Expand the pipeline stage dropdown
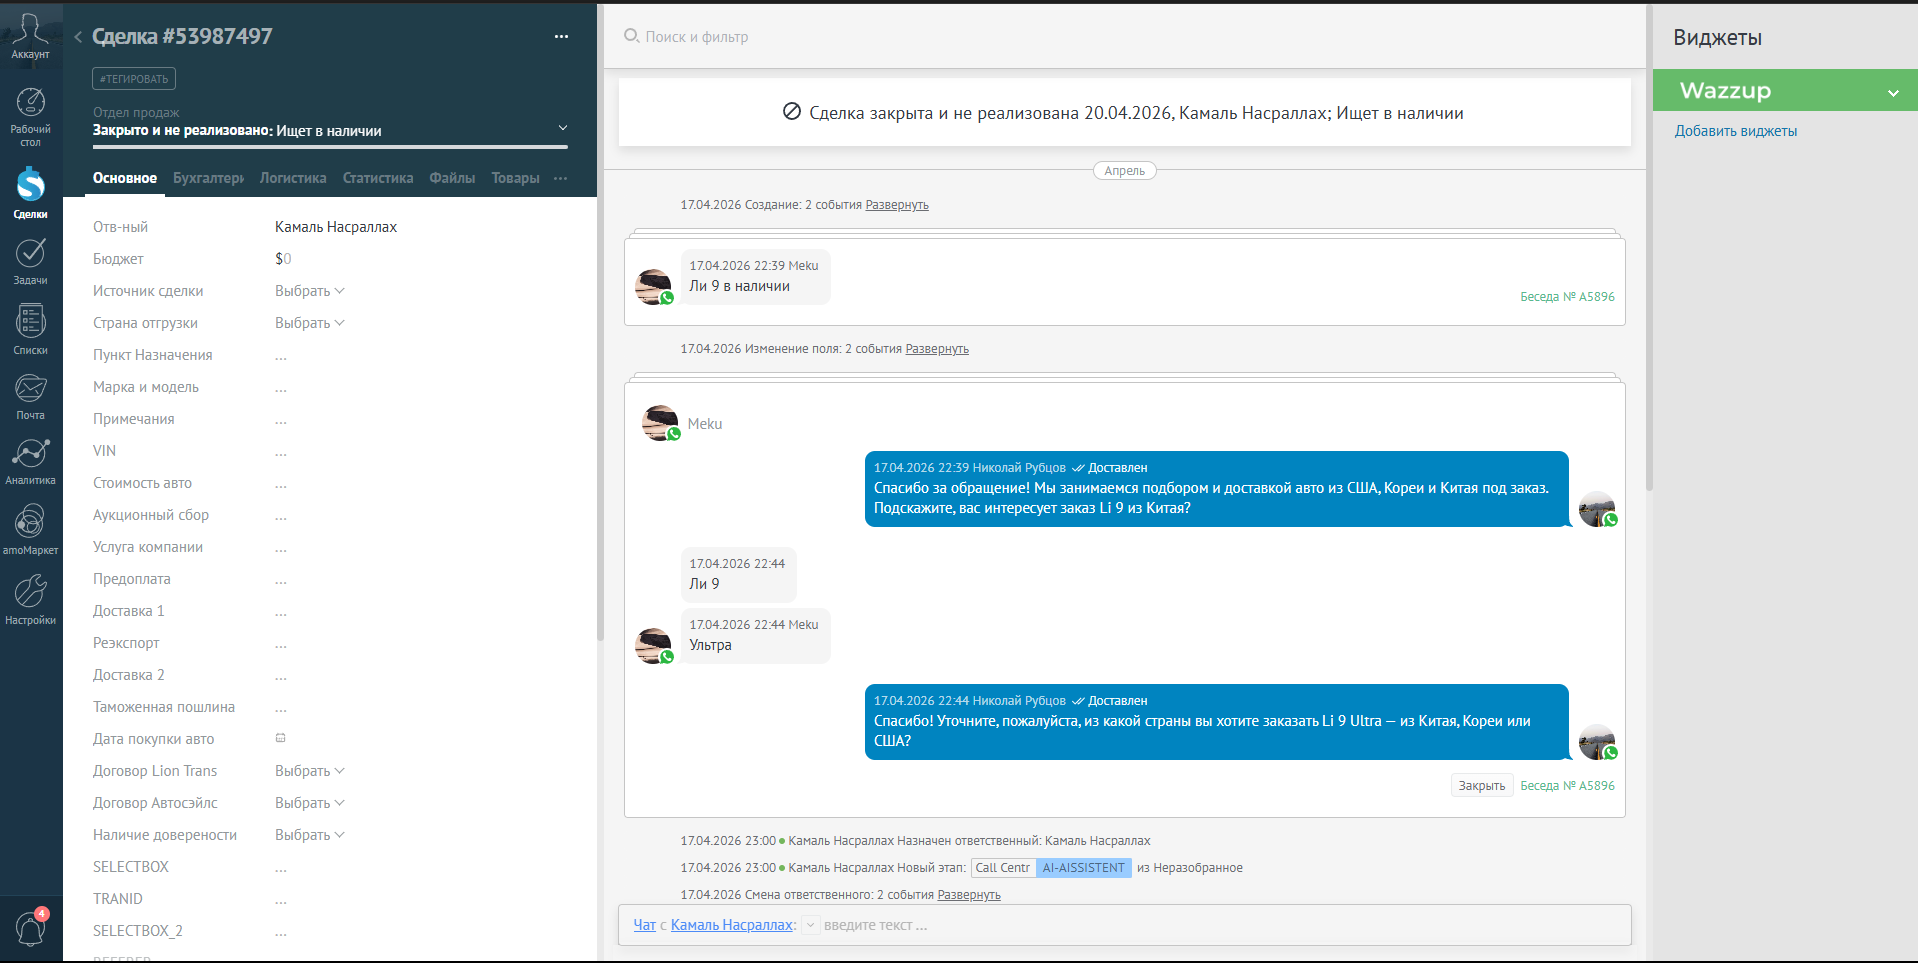Screen dimensions: 1918x963 (x=563, y=128)
